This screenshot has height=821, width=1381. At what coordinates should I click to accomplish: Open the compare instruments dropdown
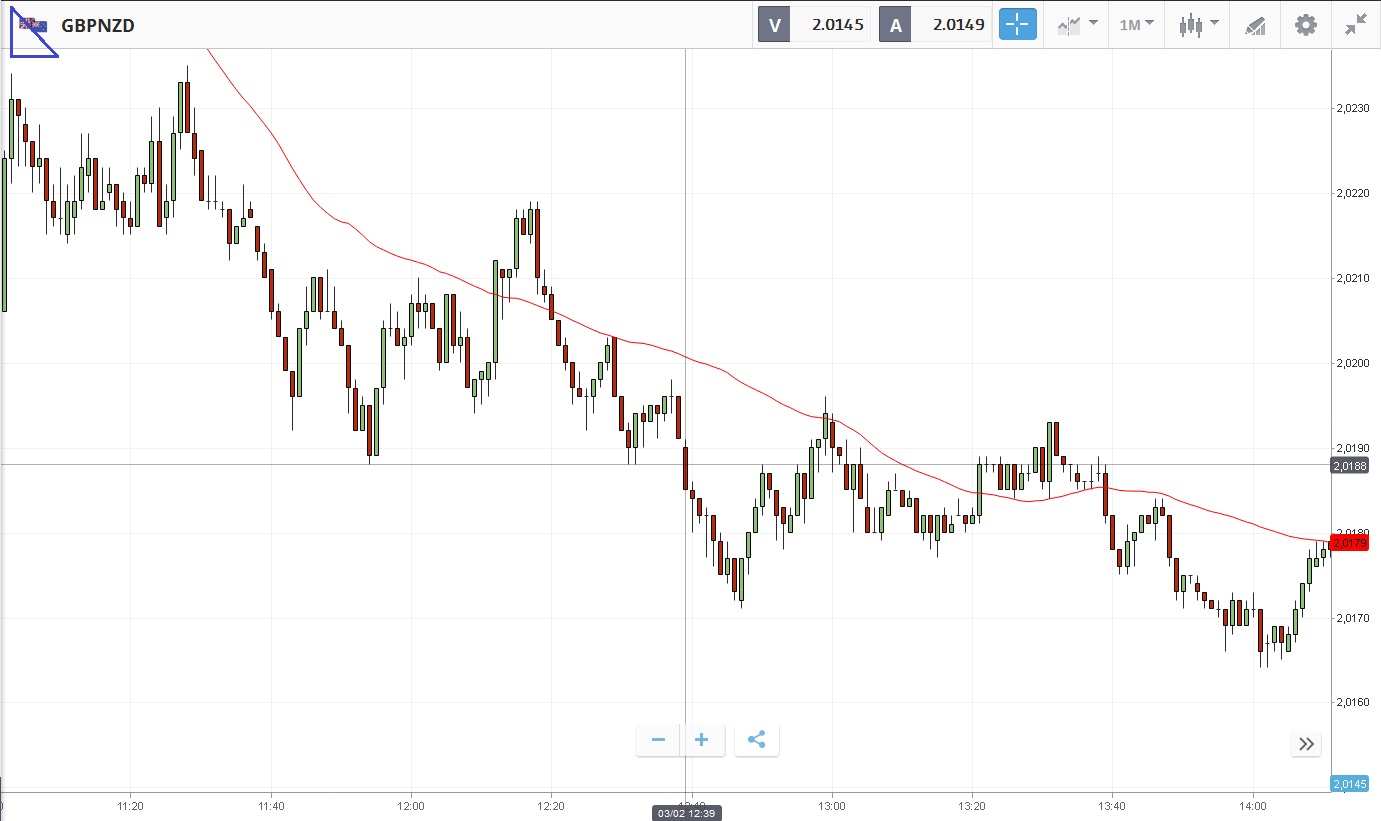coord(1077,25)
